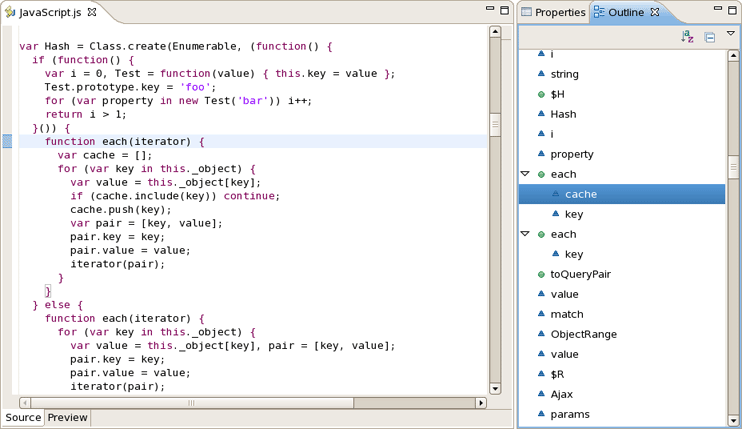Click the '} else {' code line
The width and height of the screenshot is (742, 429).
tap(58, 305)
